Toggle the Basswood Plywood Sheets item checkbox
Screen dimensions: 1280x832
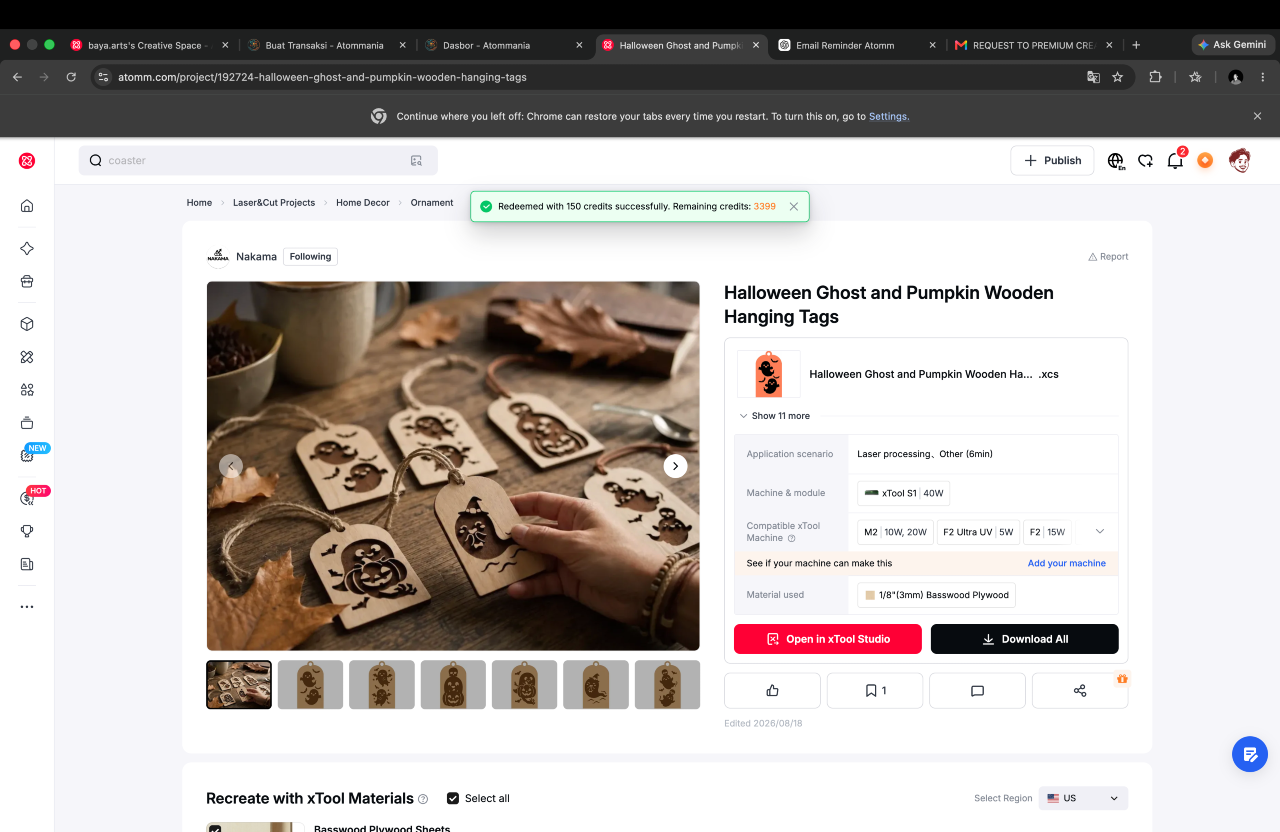[215, 828]
